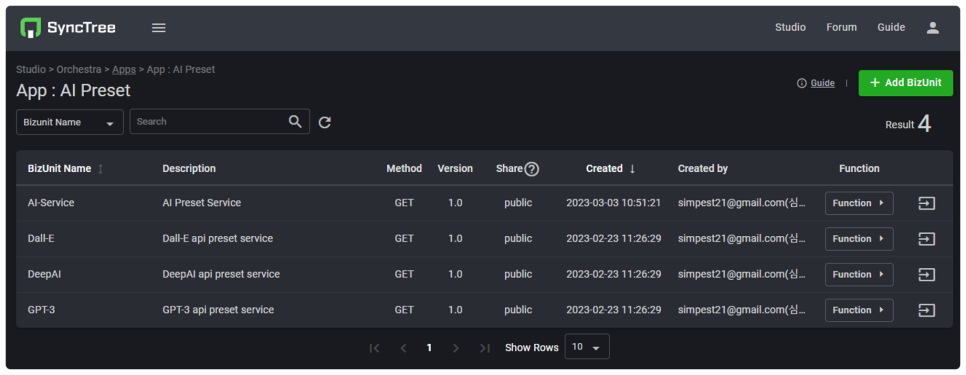
Task: Select the Dall-E BizUnit name
Action: pyautogui.click(x=41, y=238)
